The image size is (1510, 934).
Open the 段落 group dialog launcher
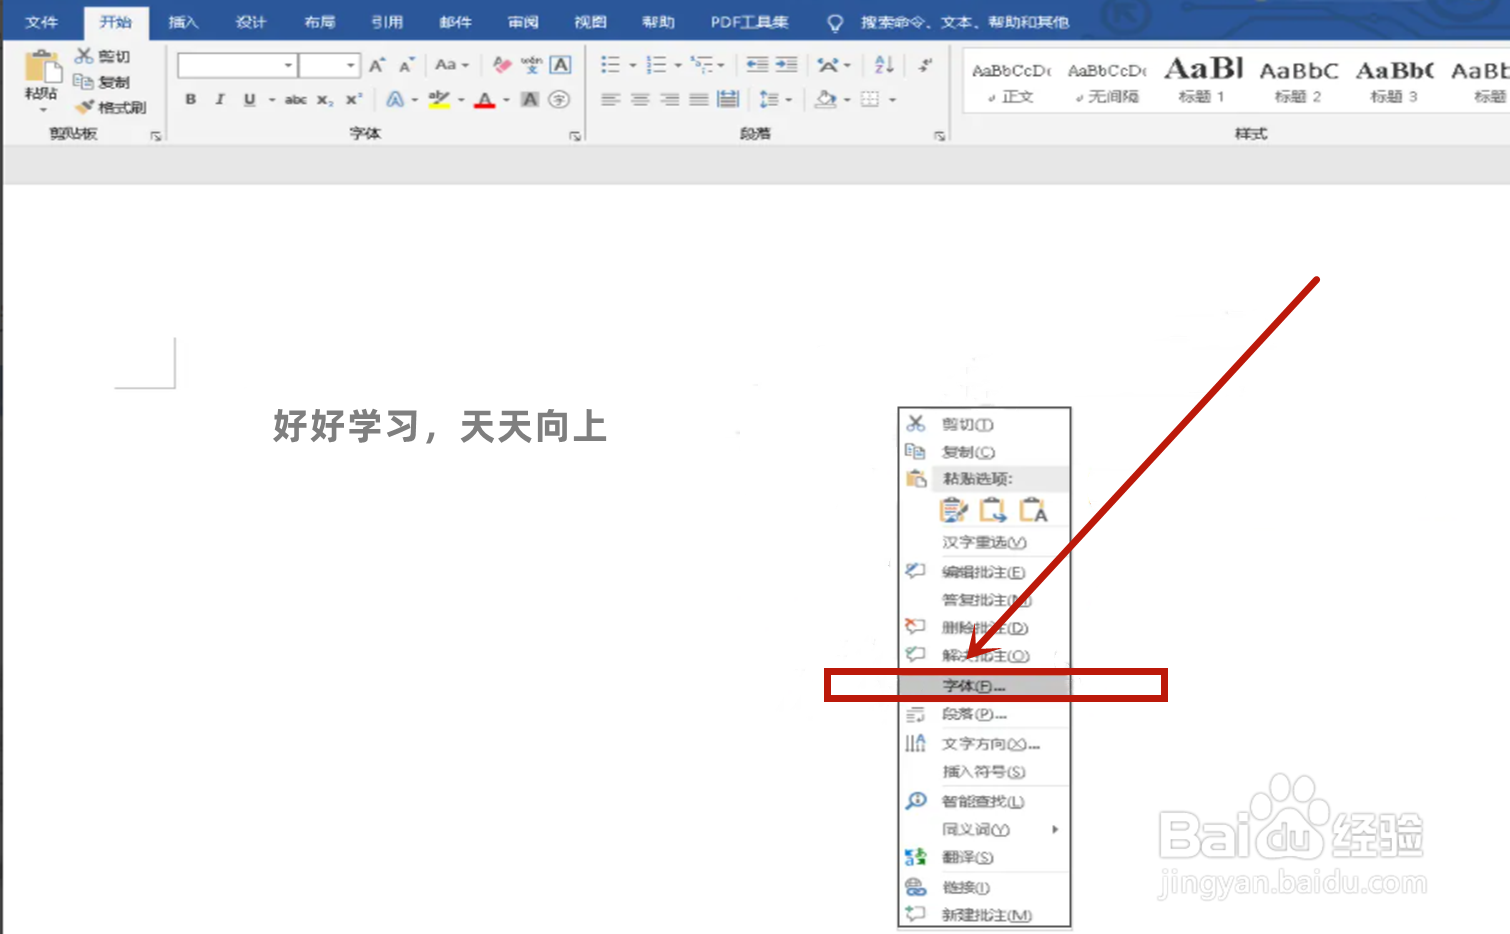(939, 136)
